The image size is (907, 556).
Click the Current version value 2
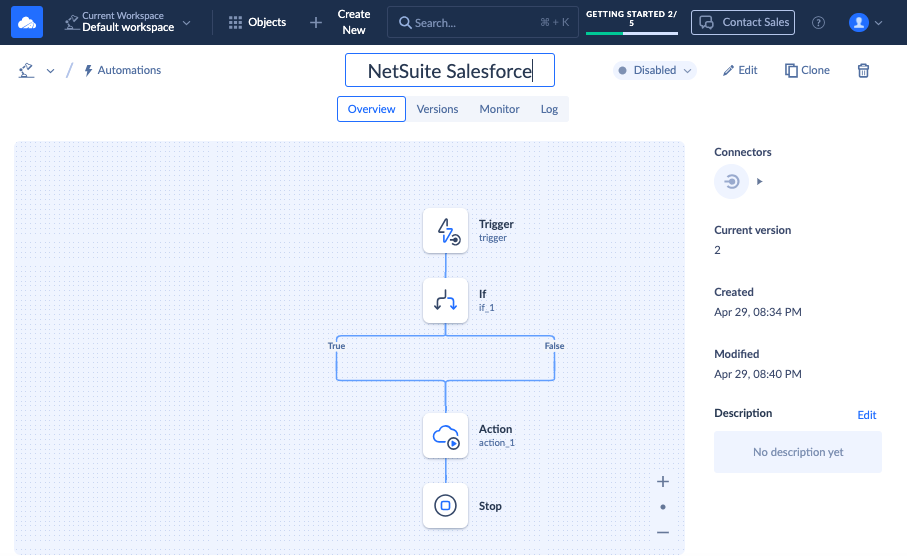717,250
